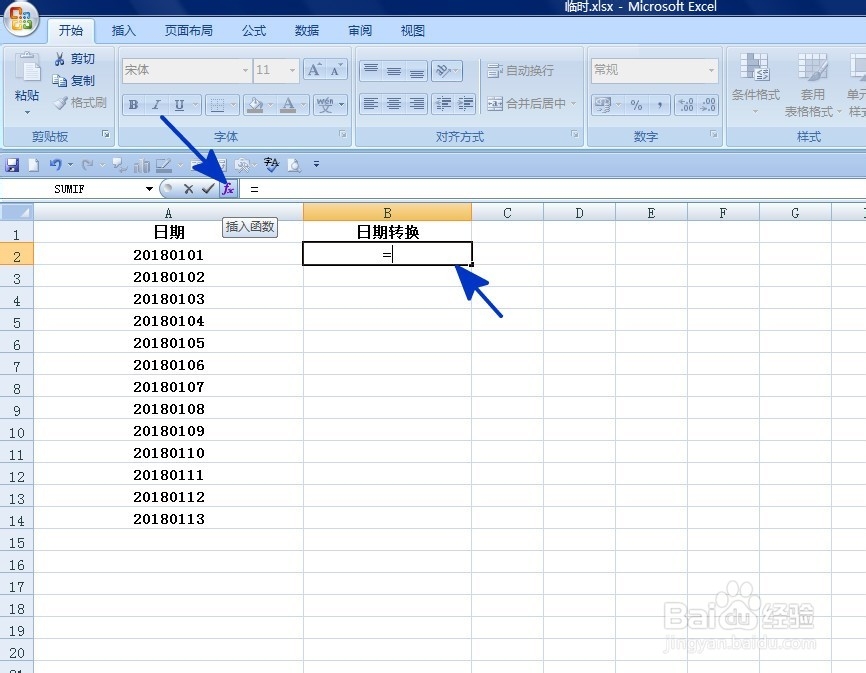Open the 页面布局 tab
Image resolution: width=866 pixels, height=673 pixels.
(x=188, y=30)
